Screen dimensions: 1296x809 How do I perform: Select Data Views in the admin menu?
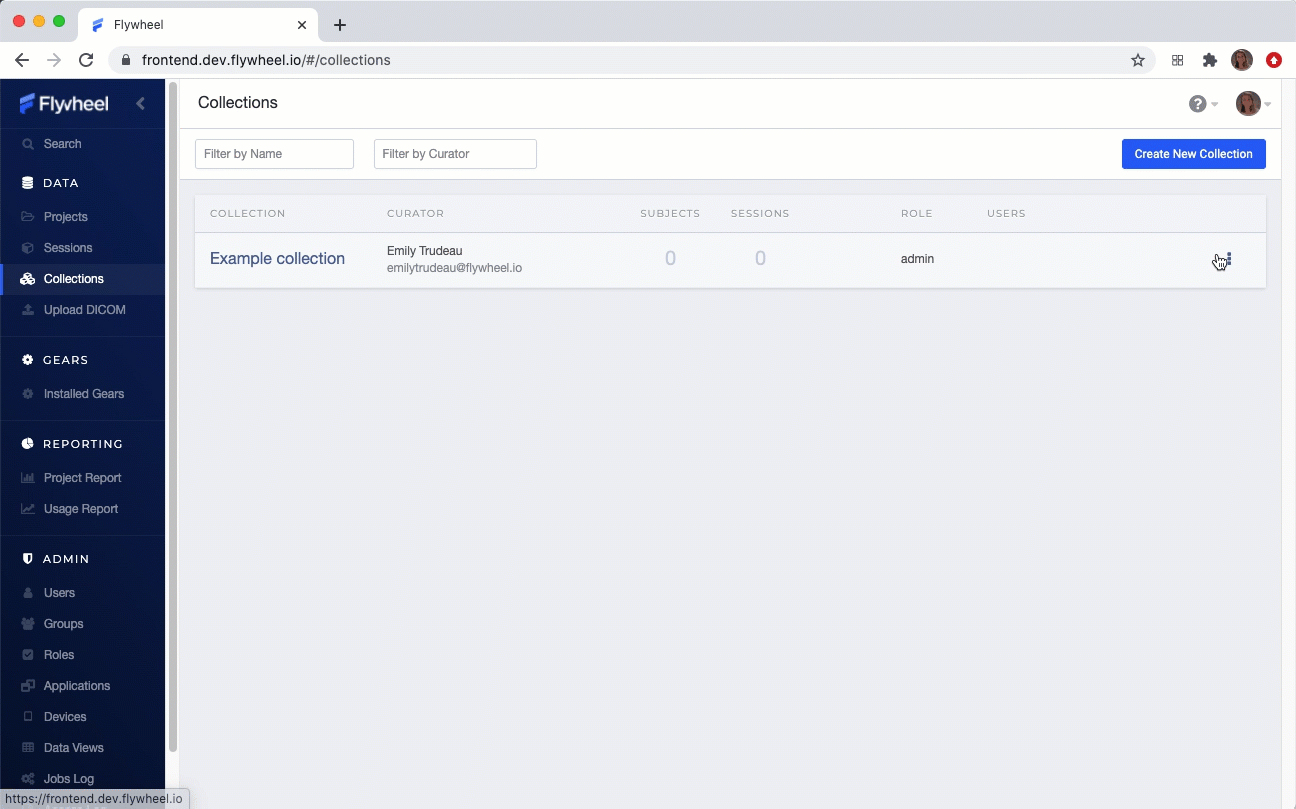tap(73, 748)
